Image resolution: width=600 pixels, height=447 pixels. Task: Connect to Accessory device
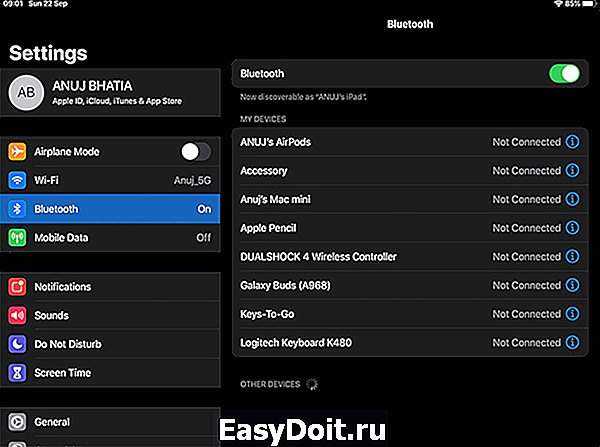[x=410, y=170]
